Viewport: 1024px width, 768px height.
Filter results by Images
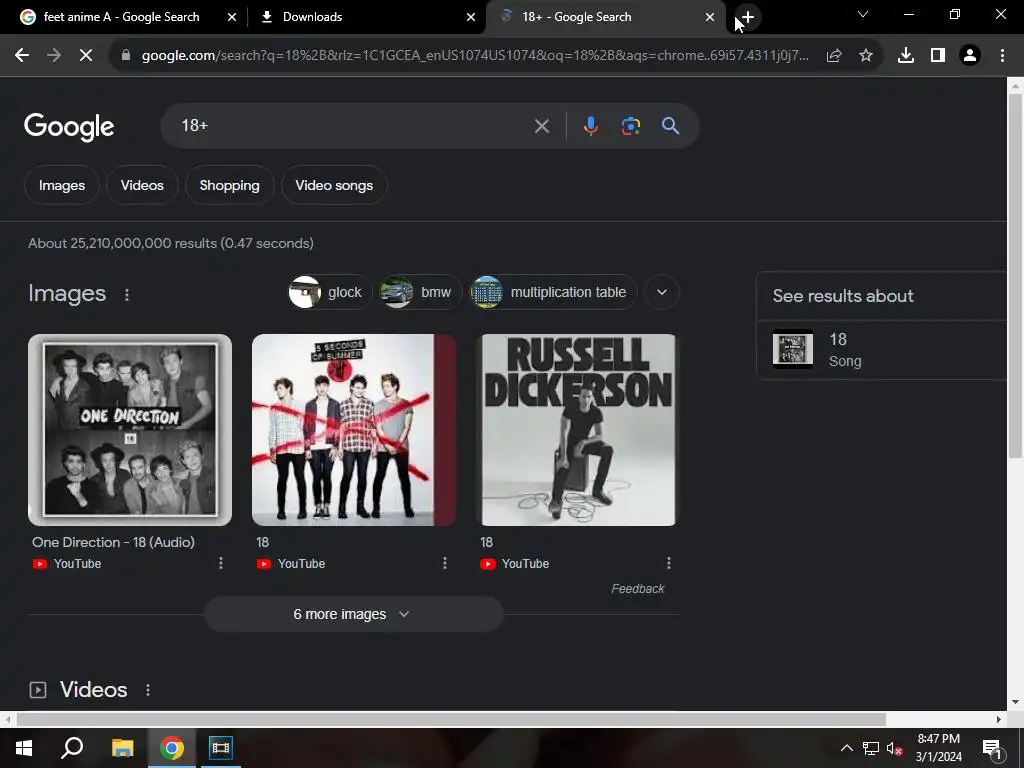pos(62,185)
